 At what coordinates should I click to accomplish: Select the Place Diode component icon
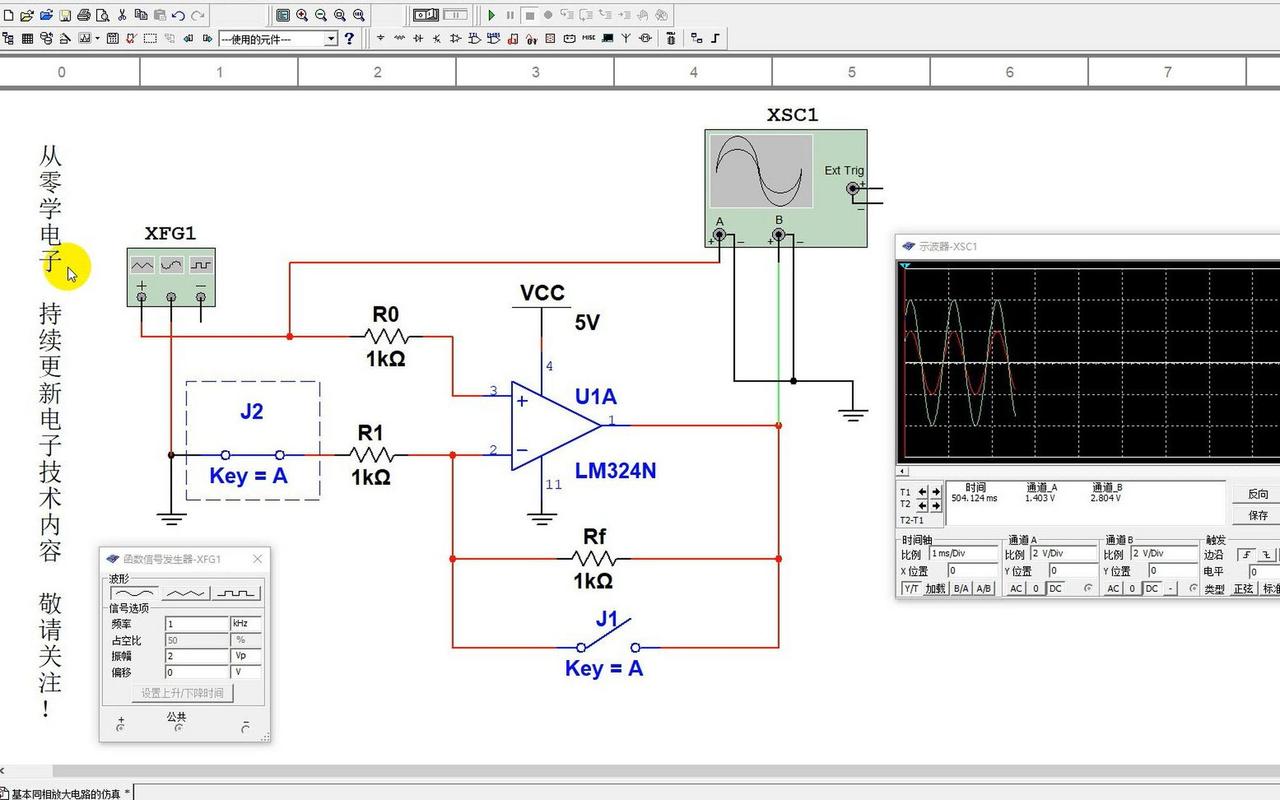coord(418,39)
